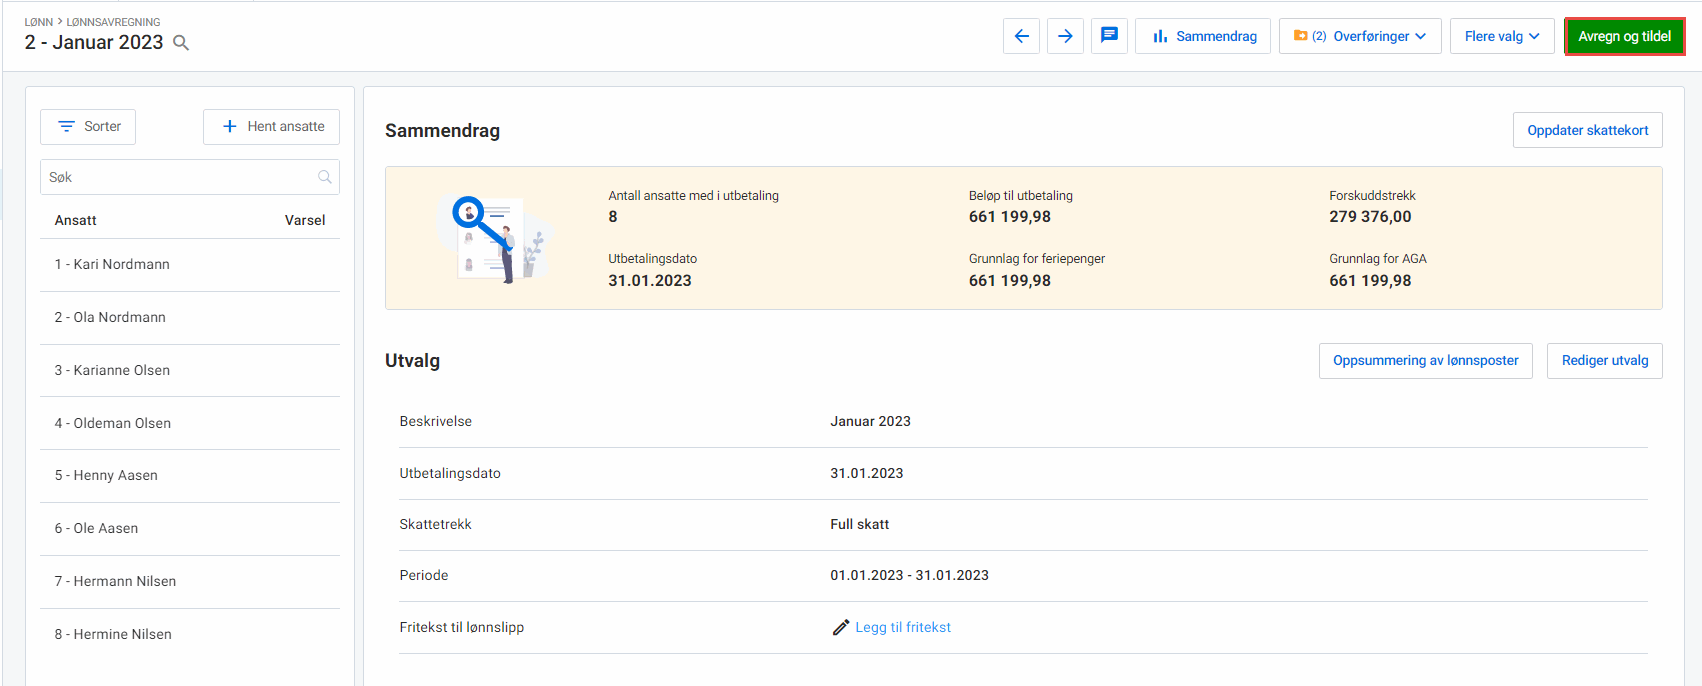Open Sammendrag with bar chart icon

1203,36
